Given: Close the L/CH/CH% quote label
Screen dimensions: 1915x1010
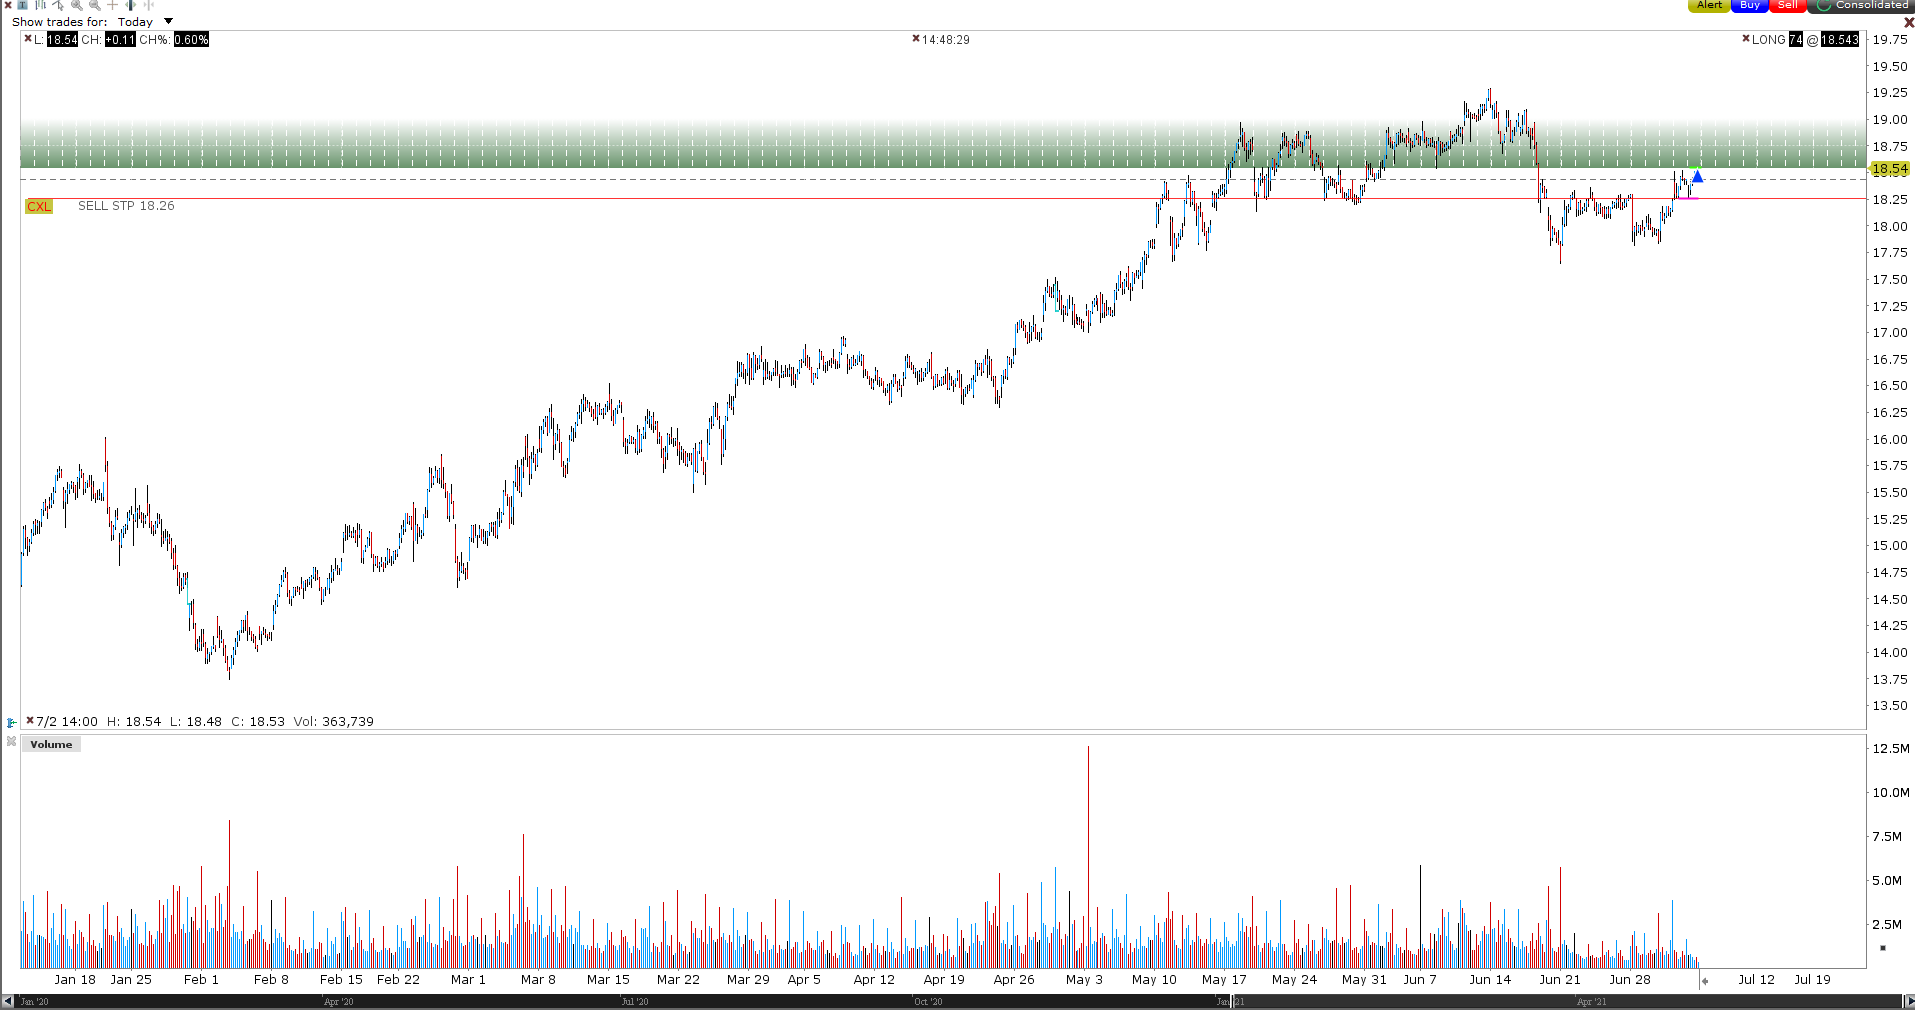Looking at the screenshot, I should [x=28, y=39].
